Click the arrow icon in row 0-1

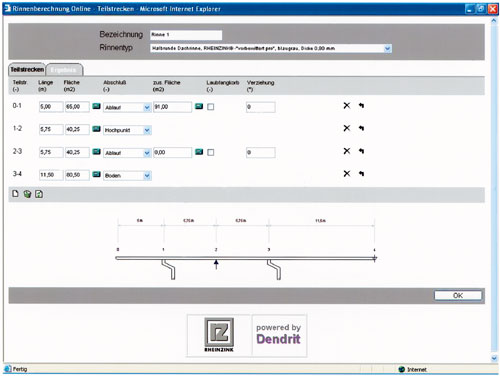(x=361, y=105)
